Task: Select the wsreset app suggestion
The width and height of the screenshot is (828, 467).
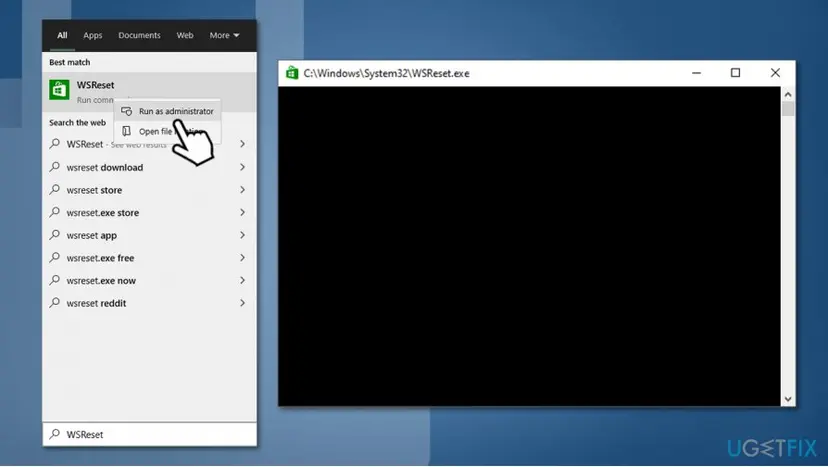Action: click(149, 235)
